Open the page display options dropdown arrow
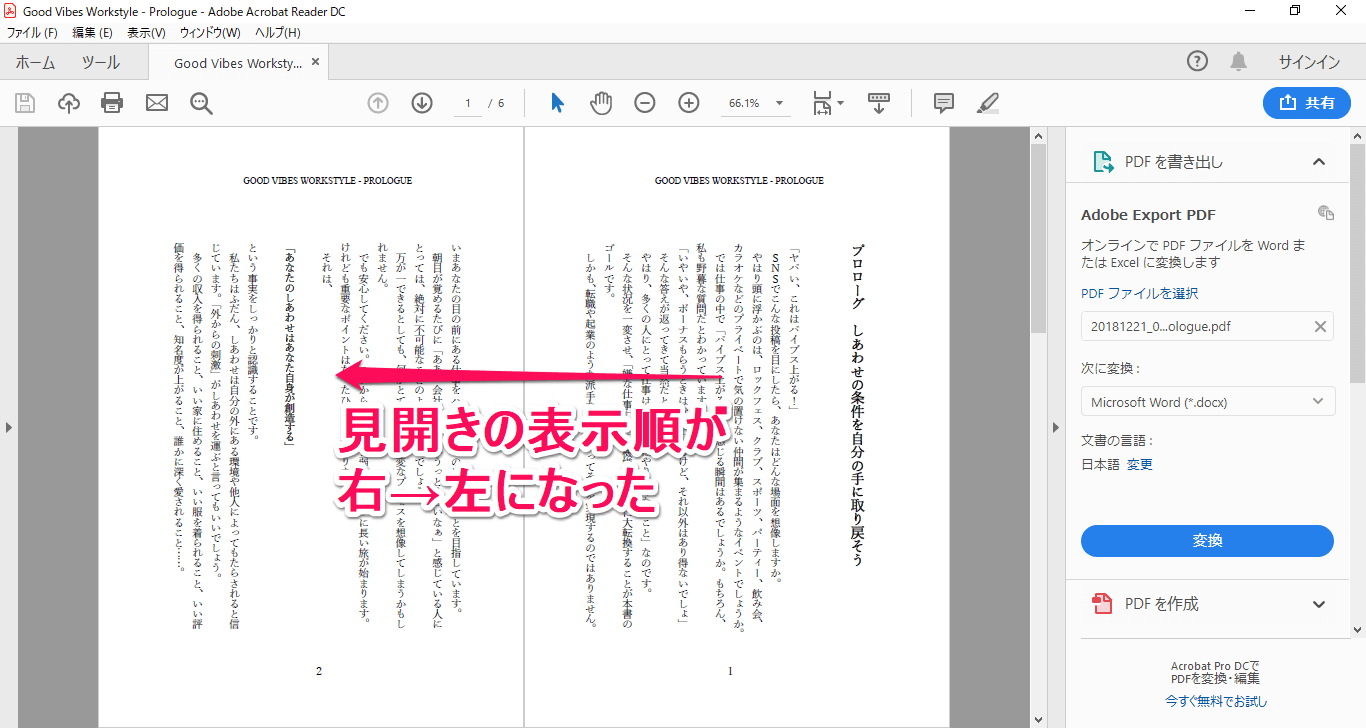Image resolution: width=1366 pixels, height=728 pixels. [x=840, y=103]
